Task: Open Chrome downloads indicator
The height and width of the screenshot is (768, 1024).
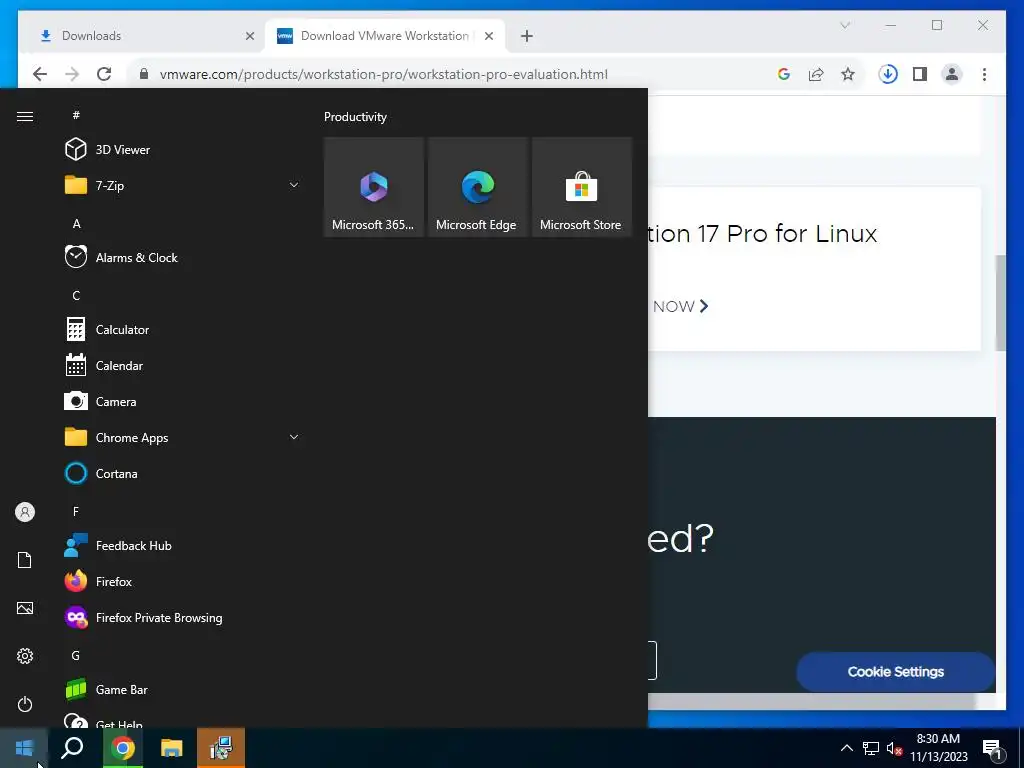Action: (888, 74)
